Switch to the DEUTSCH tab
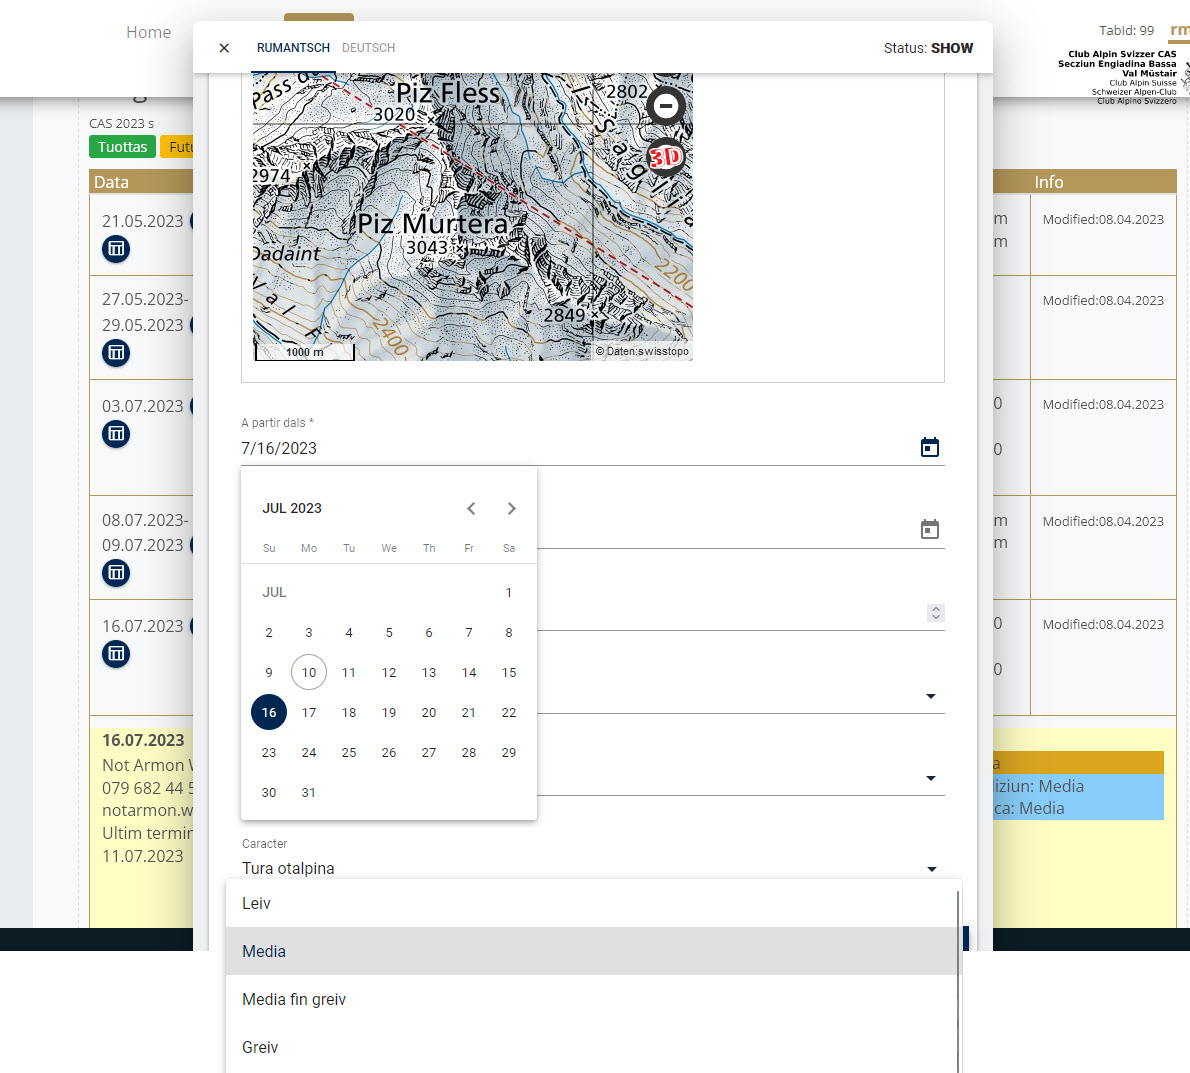This screenshot has height=1073, width=1190. click(368, 48)
